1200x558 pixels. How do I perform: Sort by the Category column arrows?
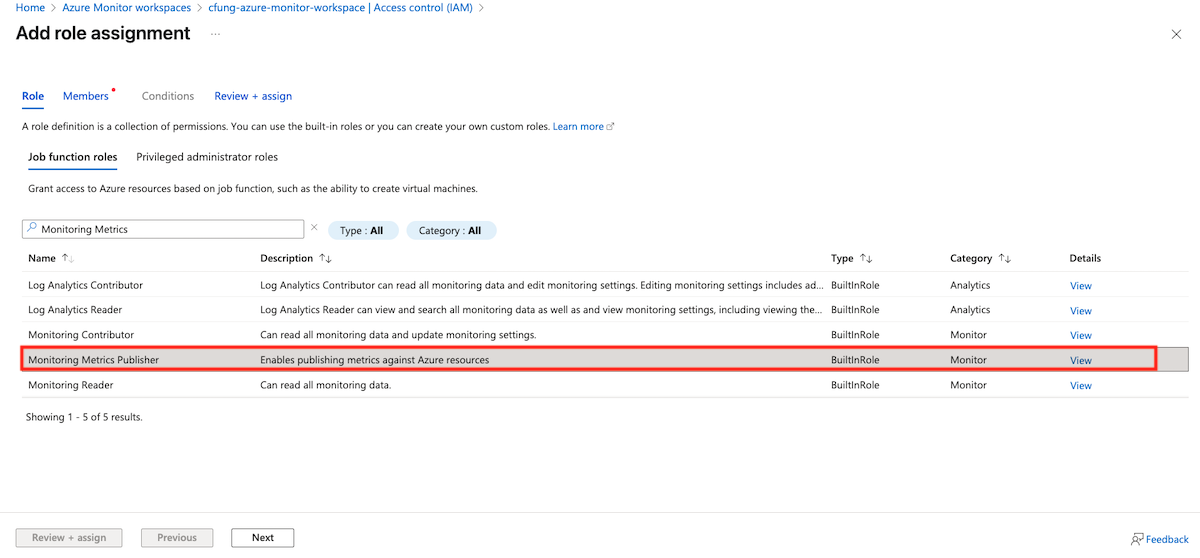click(1004, 258)
